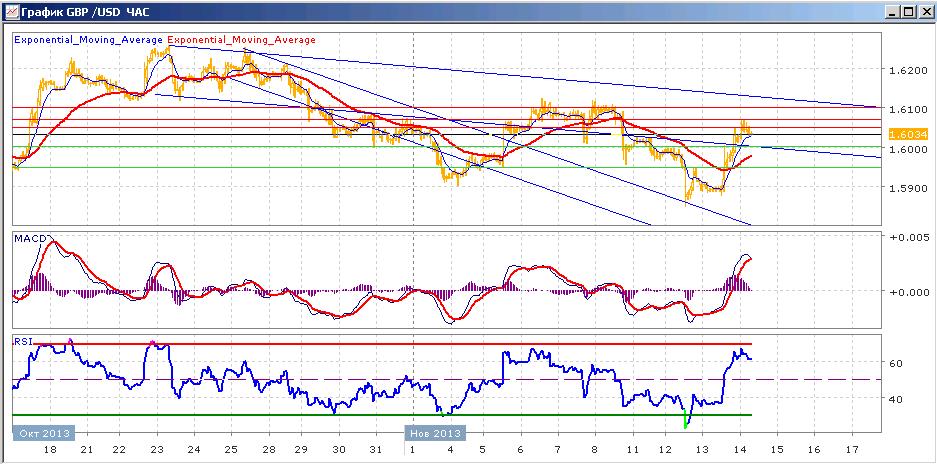Click the 60 level on the RSI axis

896,363
